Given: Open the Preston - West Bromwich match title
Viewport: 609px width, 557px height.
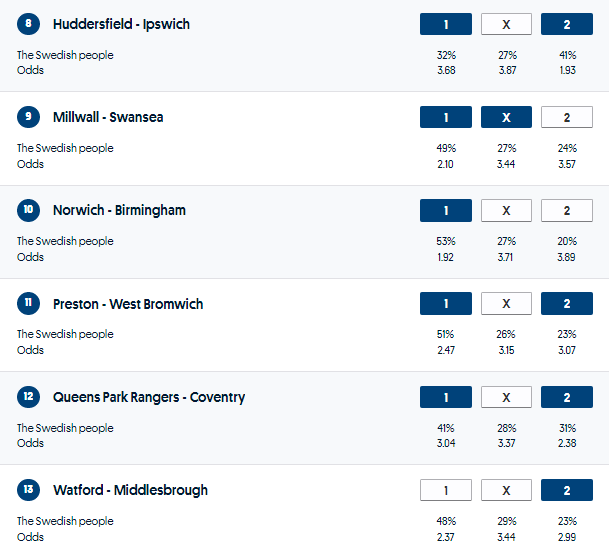Looking at the screenshot, I should pos(128,304).
